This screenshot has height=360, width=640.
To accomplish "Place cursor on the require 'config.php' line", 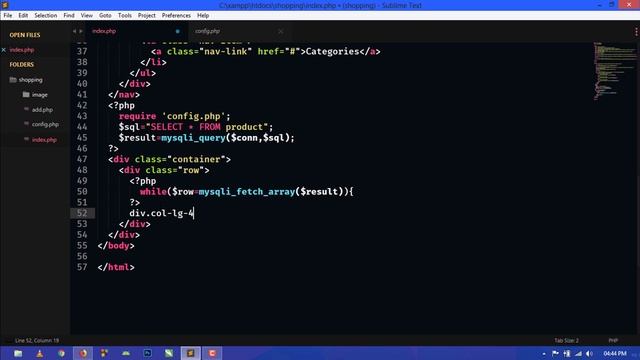I will point(175,116).
